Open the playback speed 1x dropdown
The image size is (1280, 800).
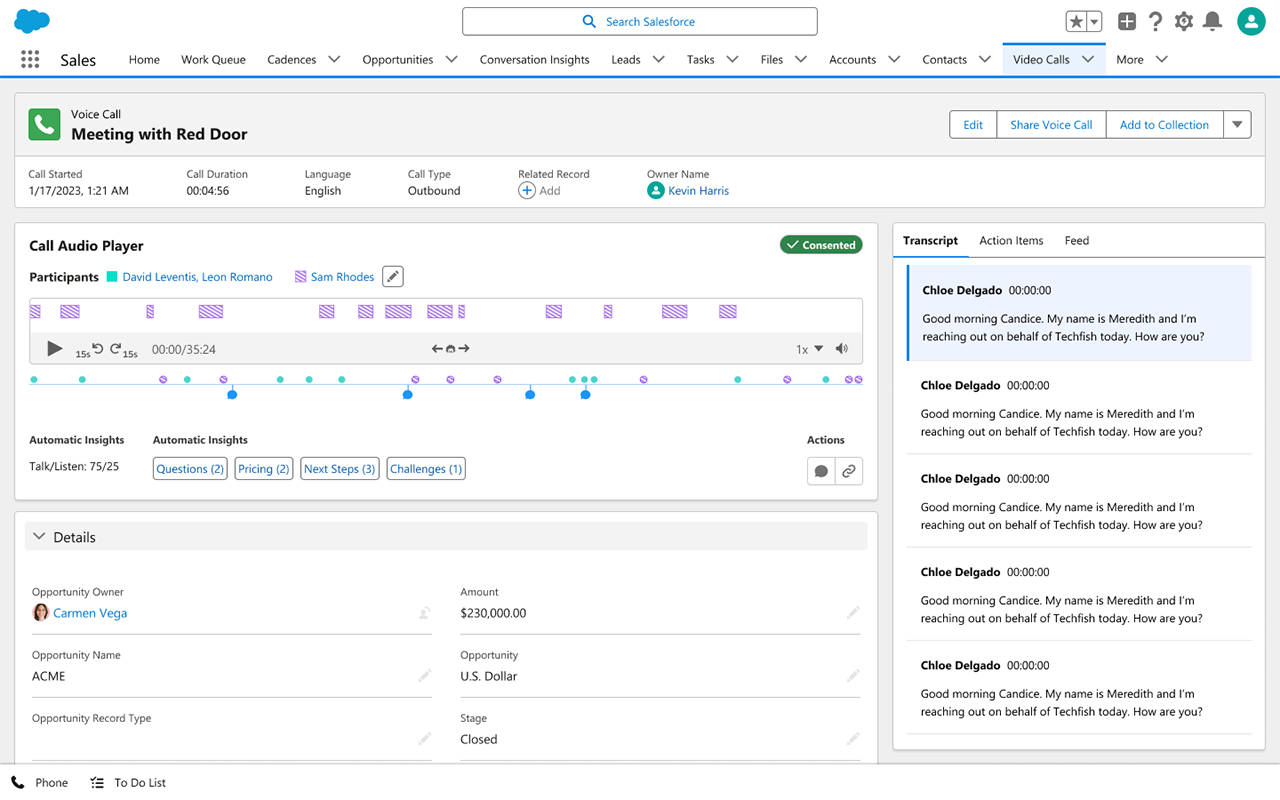click(810, 349)
